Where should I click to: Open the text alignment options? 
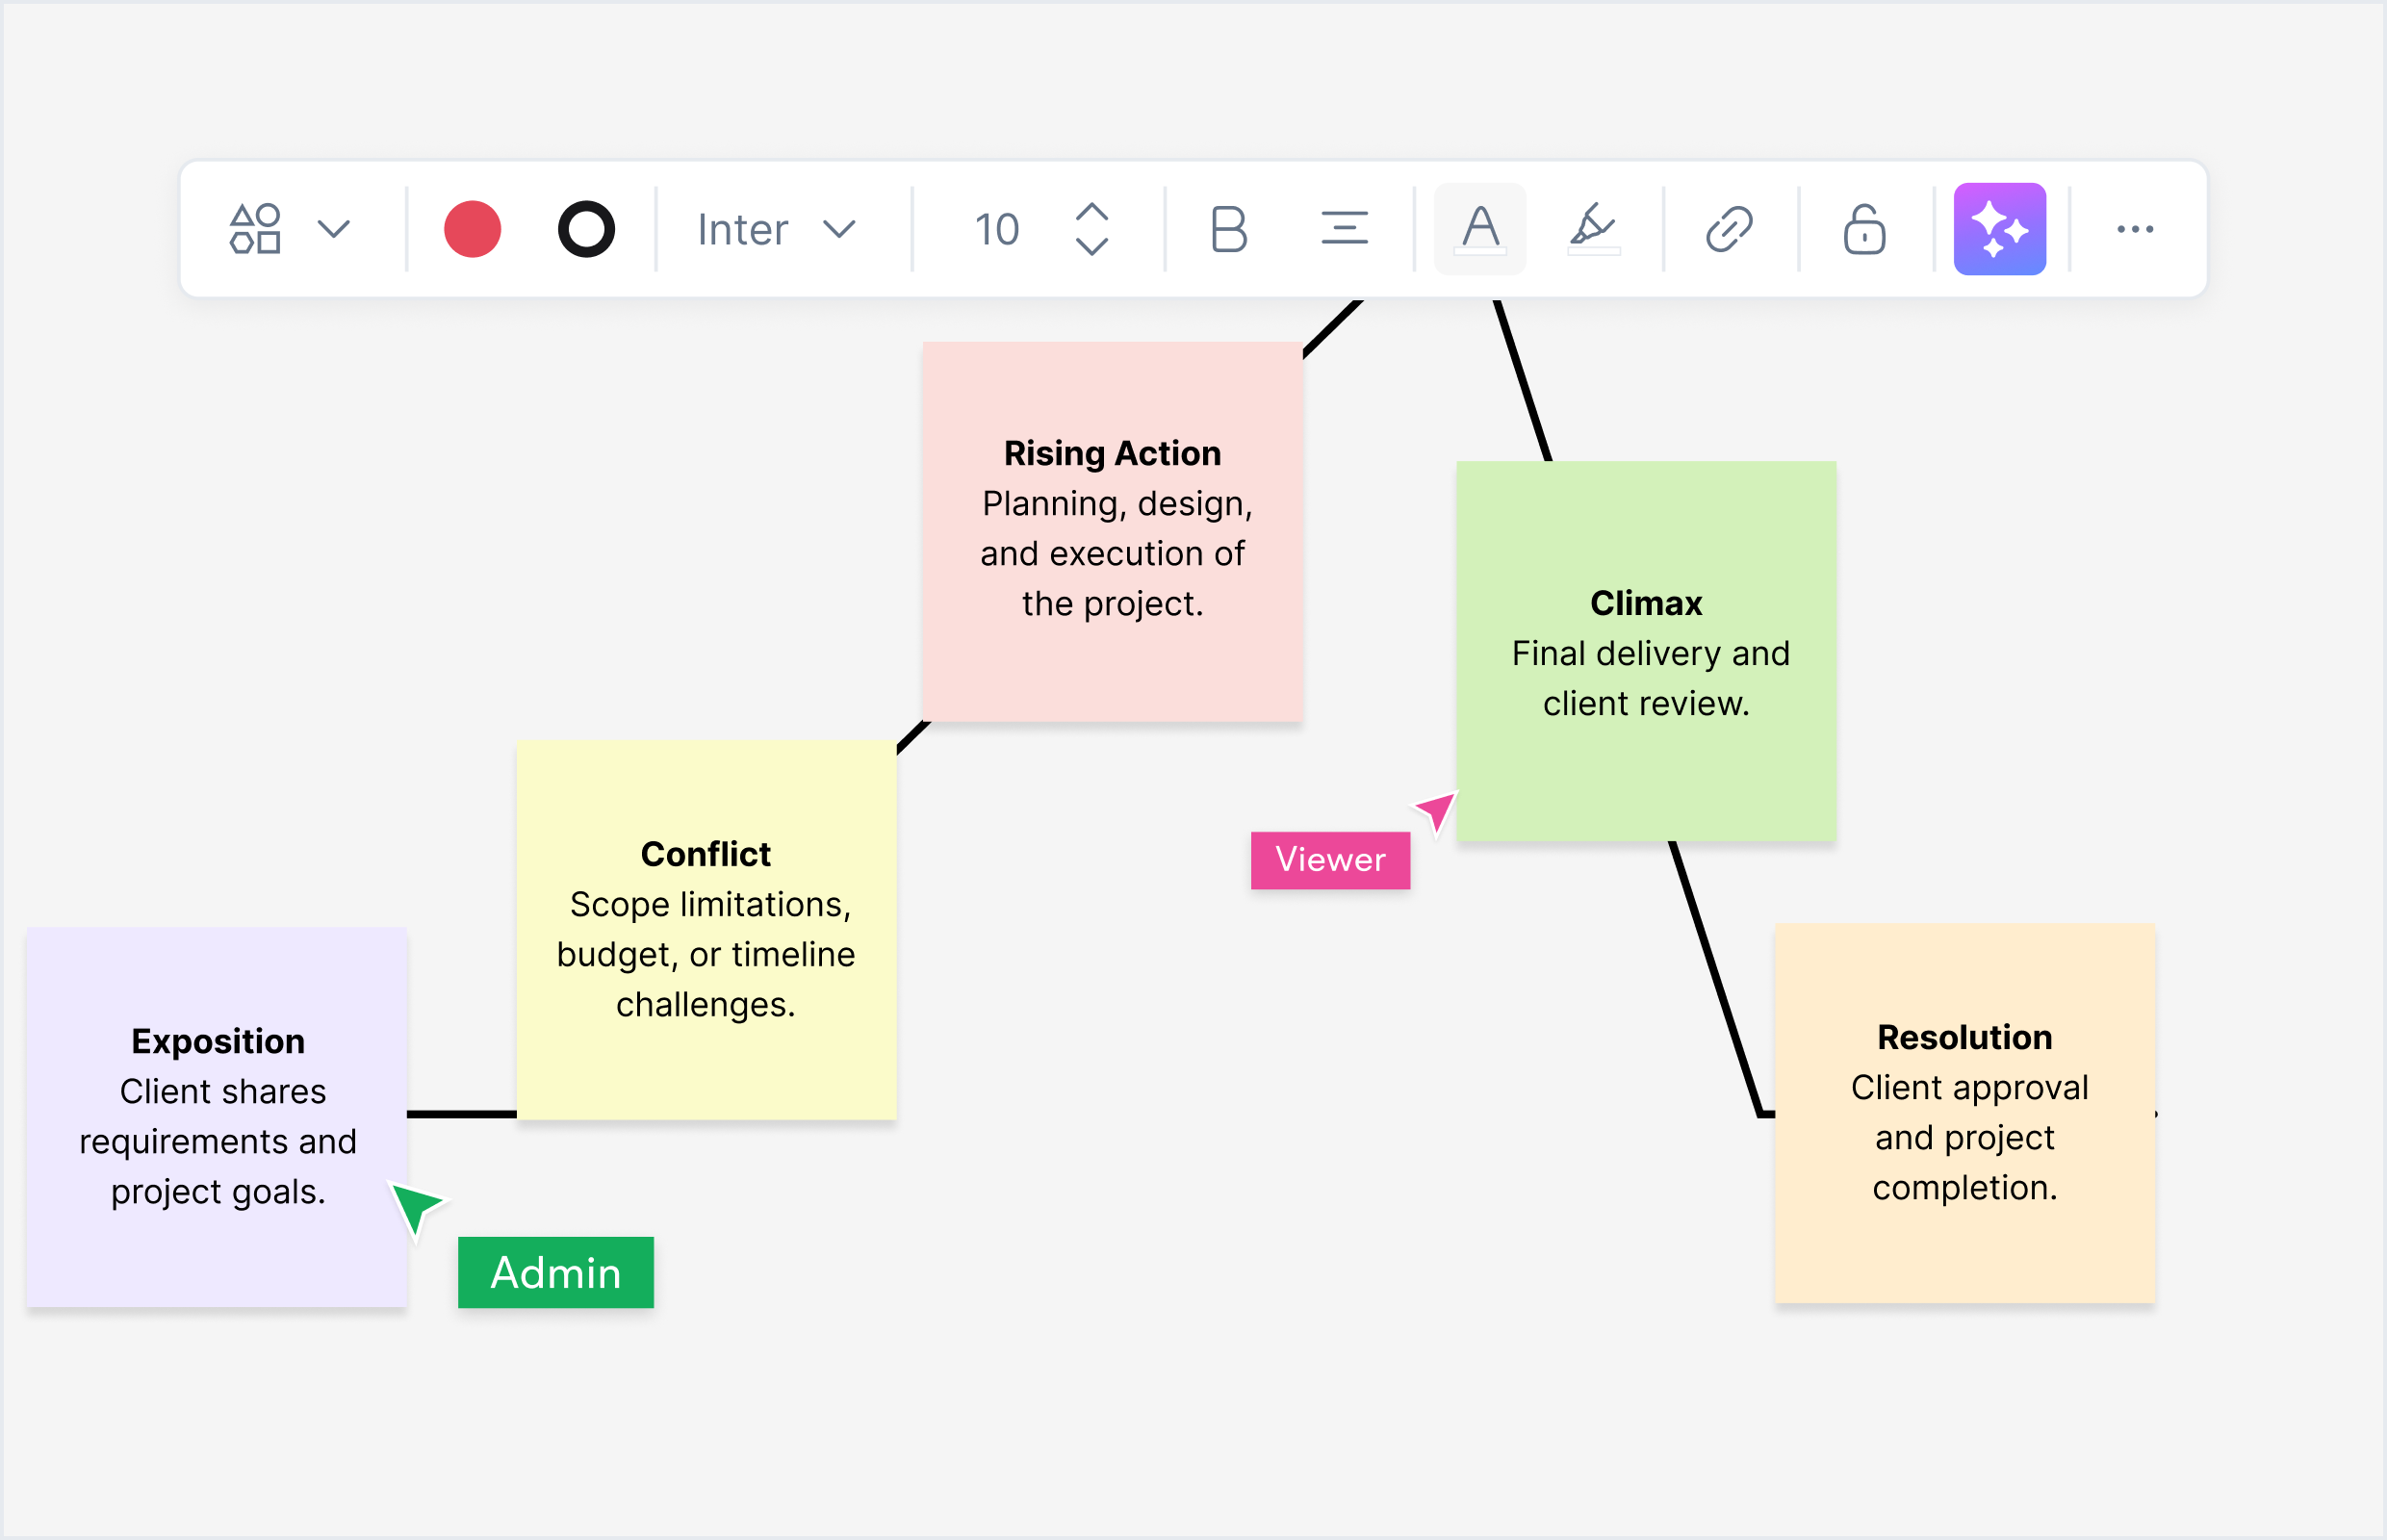pyautogui.click(x=1344, y=229)
